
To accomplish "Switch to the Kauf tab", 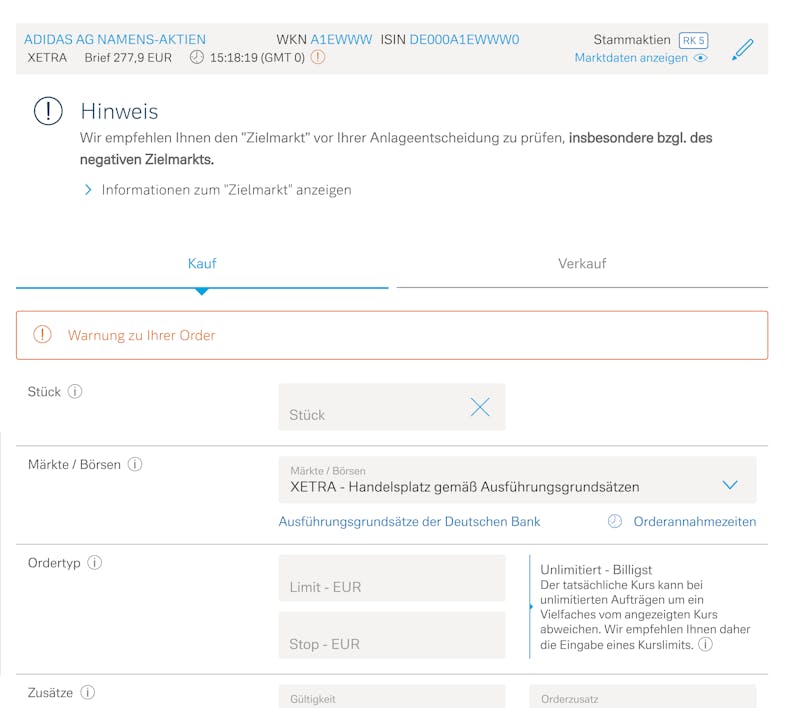I will pyautogui.click(x=202, y=264).
